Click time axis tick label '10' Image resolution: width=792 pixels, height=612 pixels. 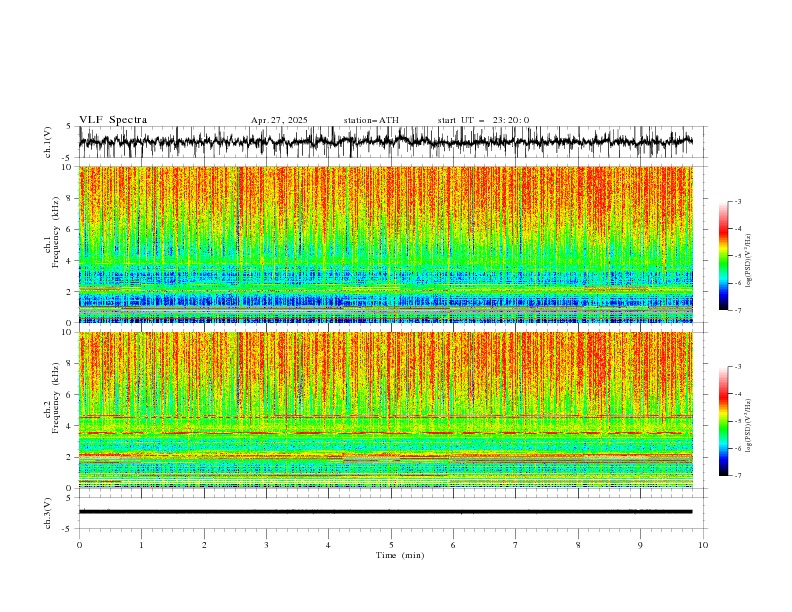703,545
